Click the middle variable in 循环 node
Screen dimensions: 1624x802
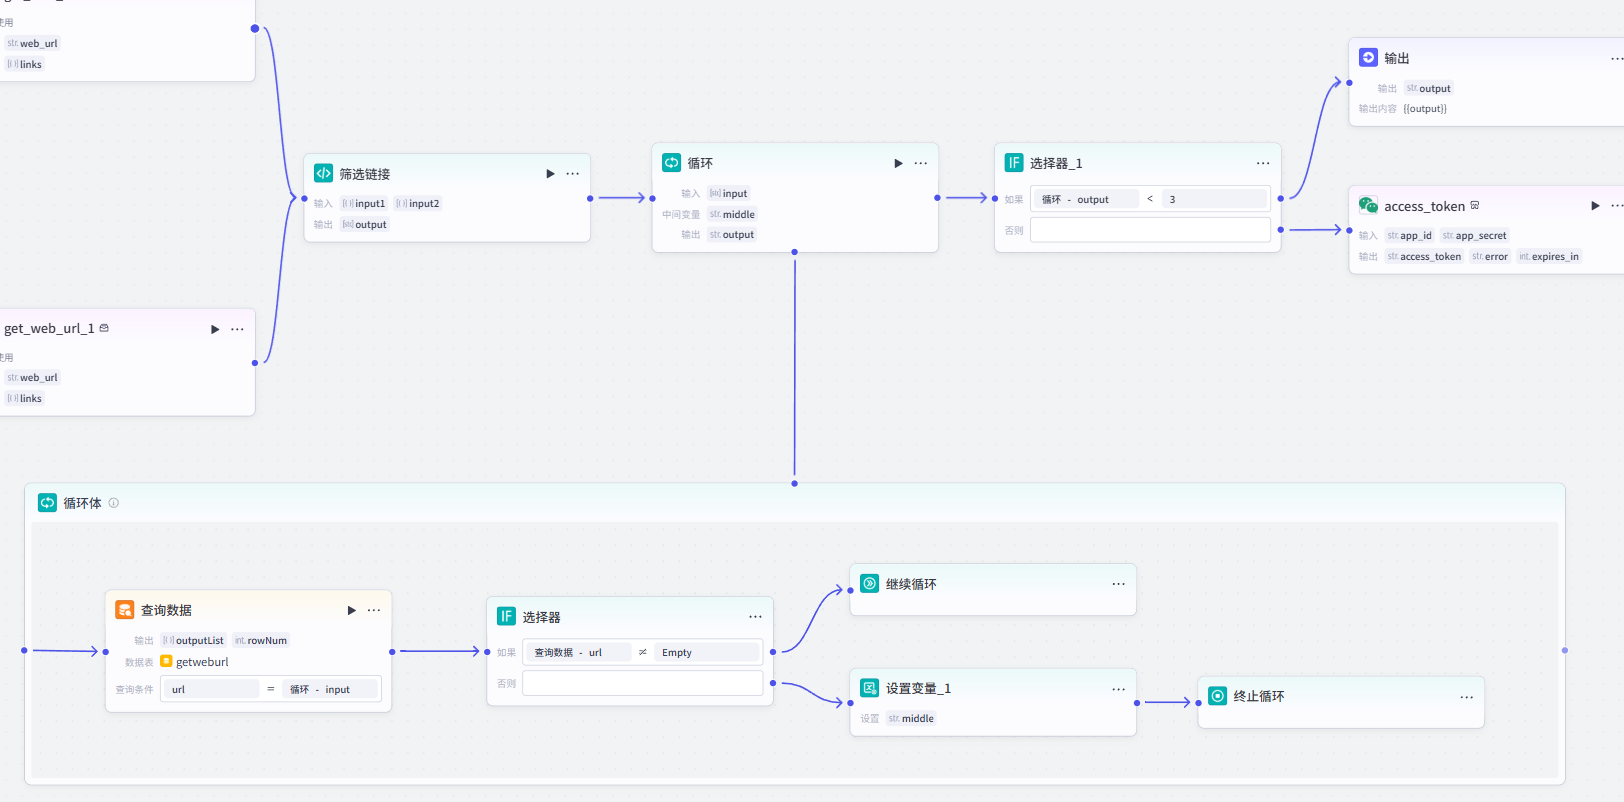coord(732,214)
